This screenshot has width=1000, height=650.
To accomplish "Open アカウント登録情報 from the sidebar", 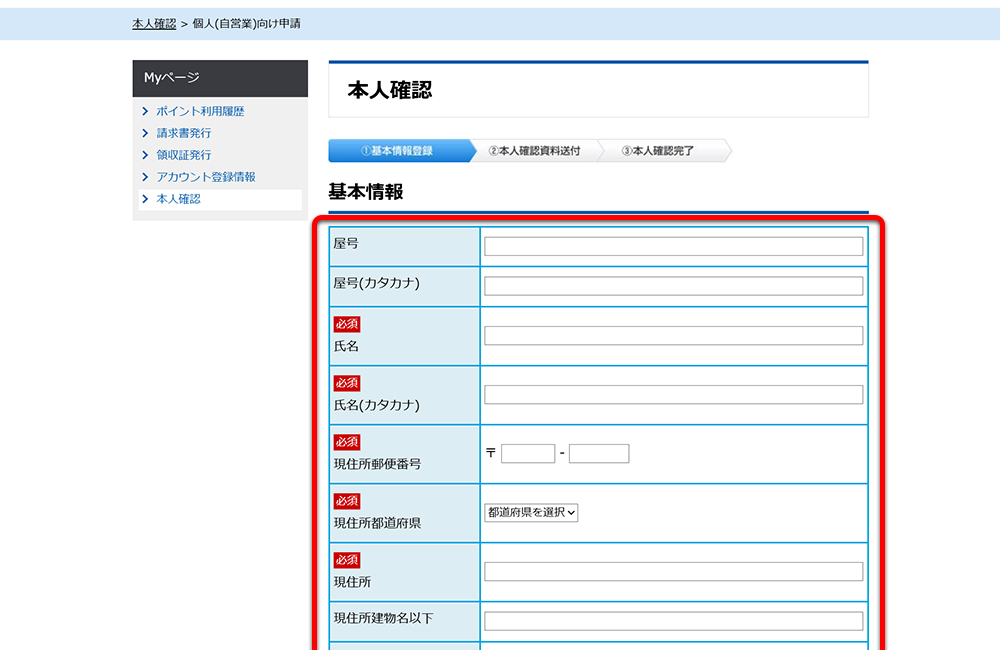I will click(x=203, y=177).
